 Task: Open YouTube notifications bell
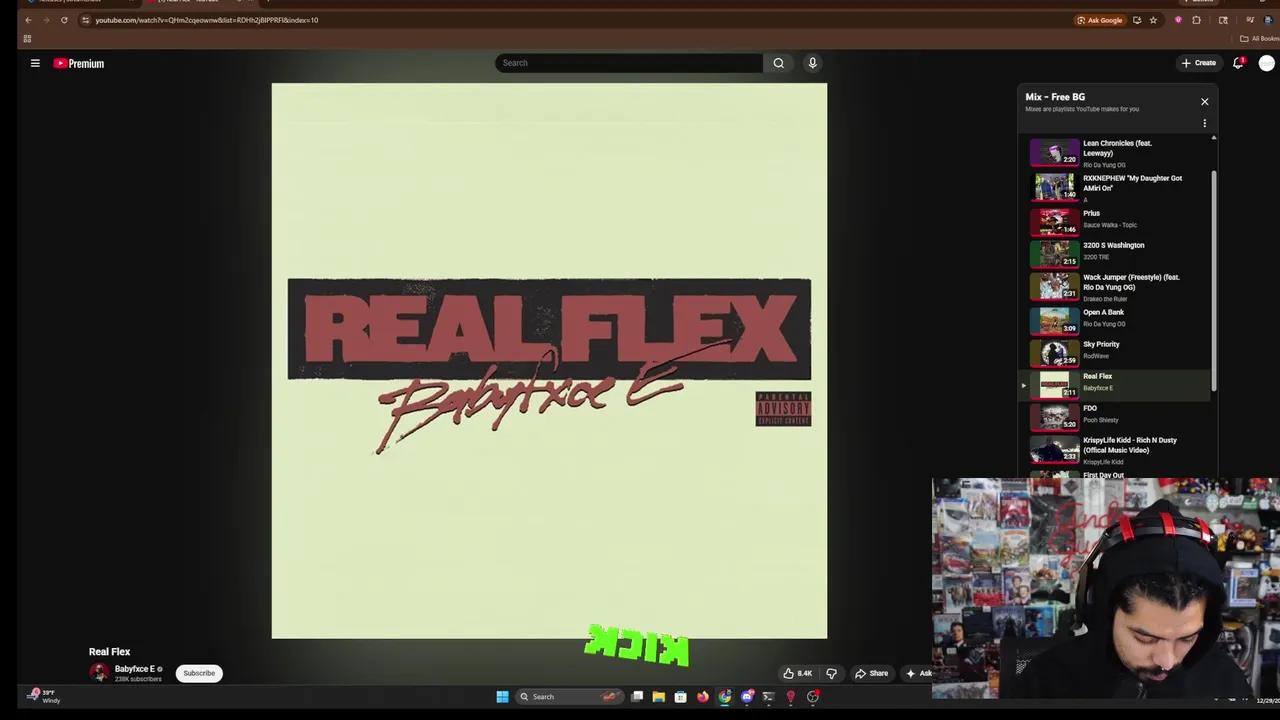point(1238,63)
